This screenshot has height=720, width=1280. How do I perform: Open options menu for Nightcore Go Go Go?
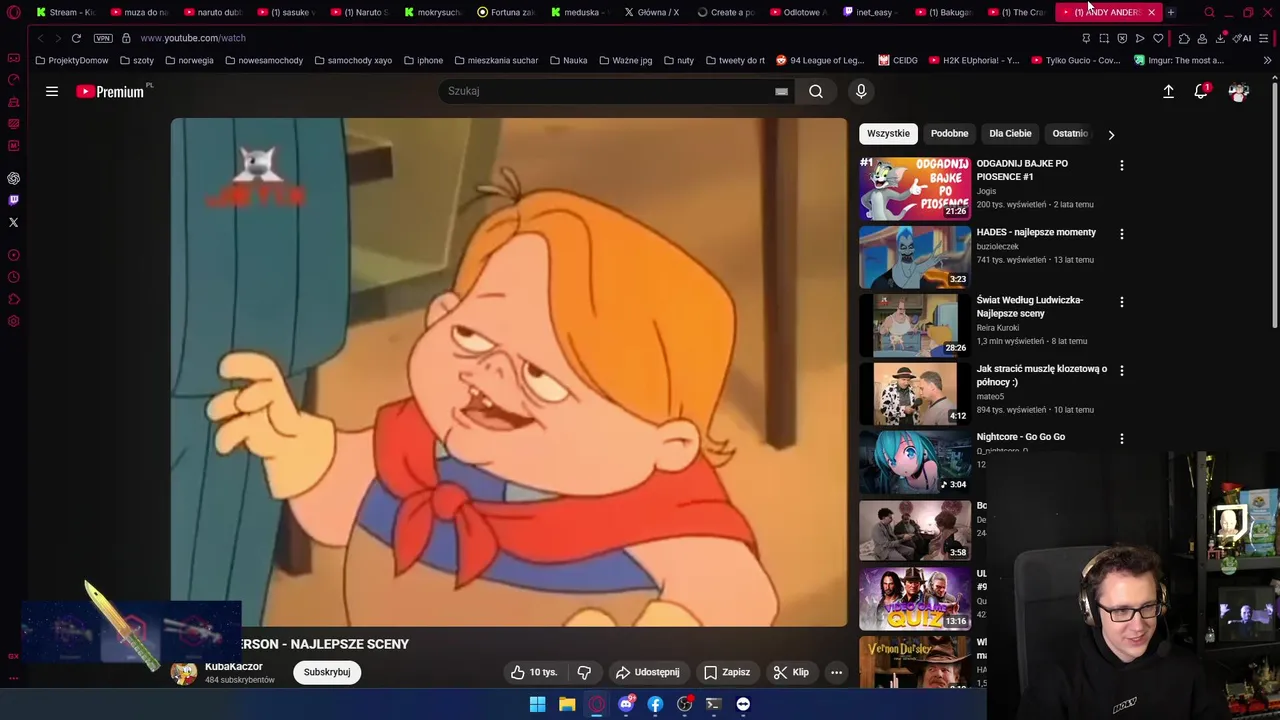(1121, 439)
